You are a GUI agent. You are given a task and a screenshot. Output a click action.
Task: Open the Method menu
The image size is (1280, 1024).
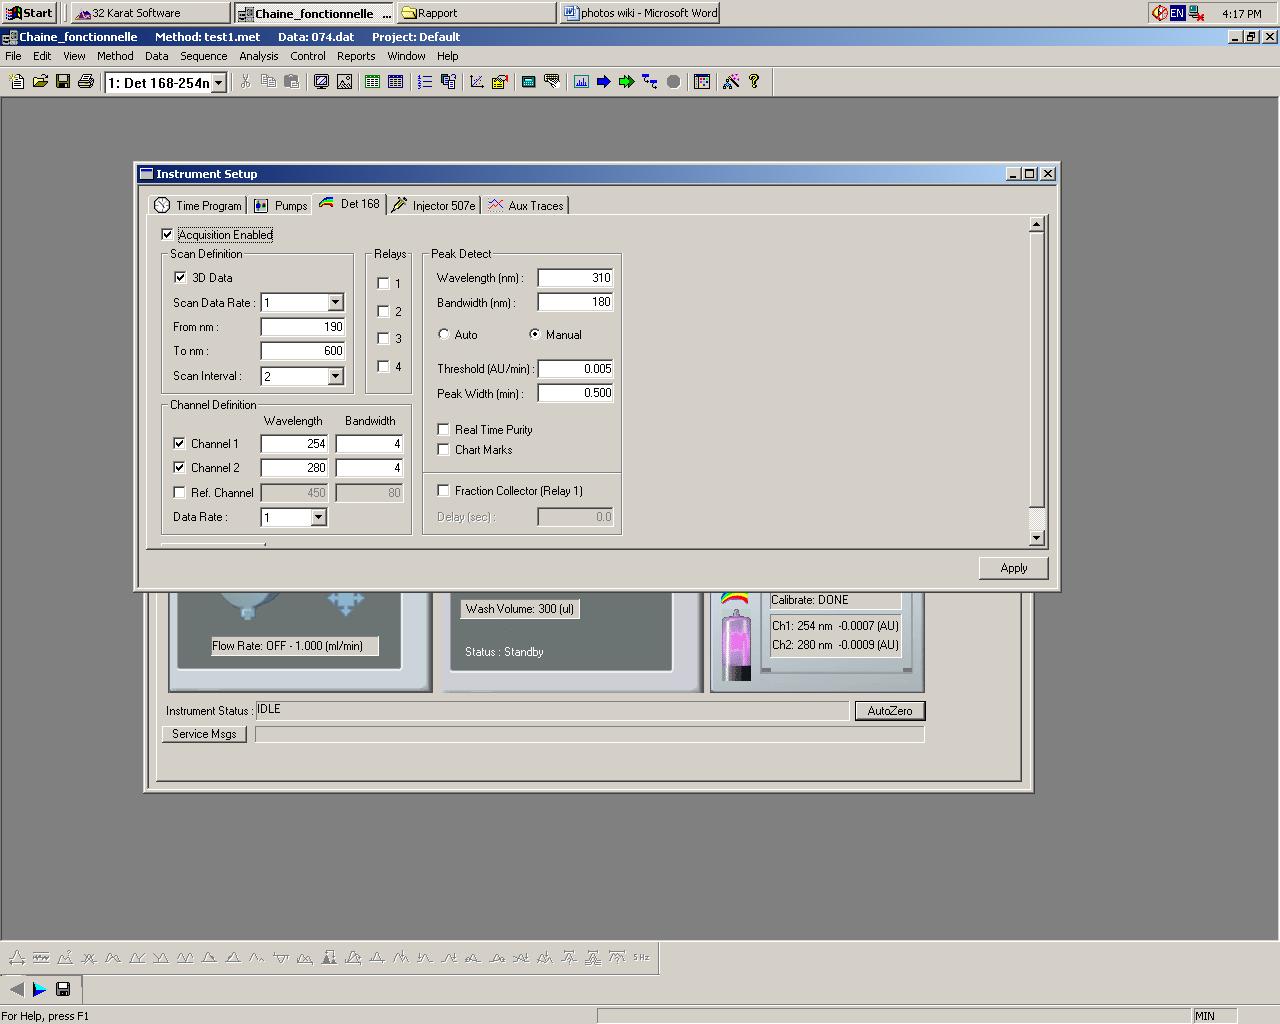point(115,56)
